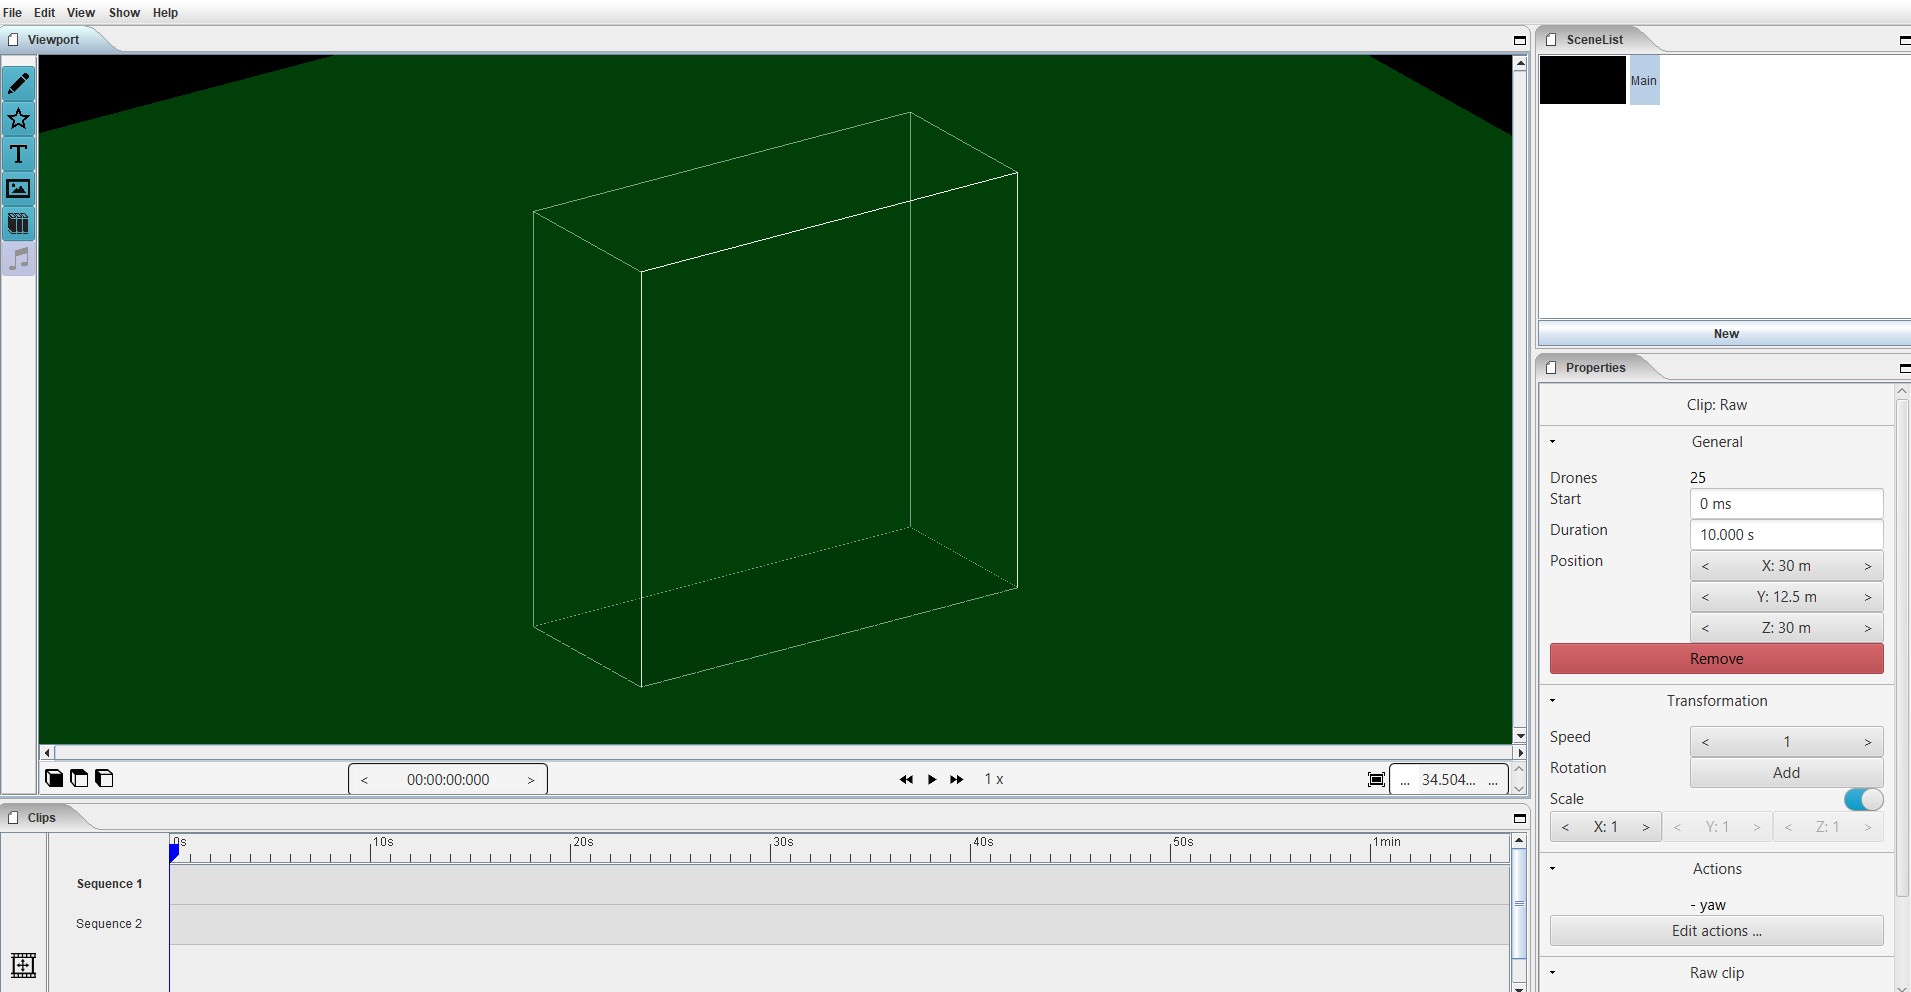This screenshot has width=1911, height=992.
Task: Toggle the uniform Scale switch
Action: (x=1863, y=799)
